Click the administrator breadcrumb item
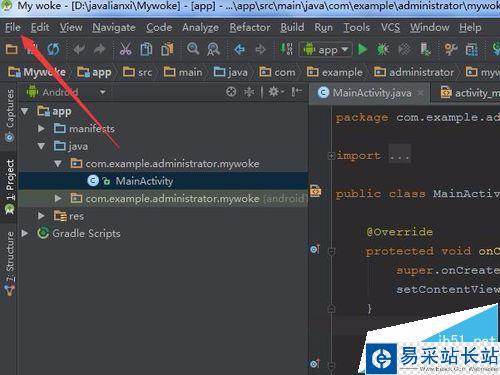The height and width of the screenshot is (375, 500). [414, 72]
